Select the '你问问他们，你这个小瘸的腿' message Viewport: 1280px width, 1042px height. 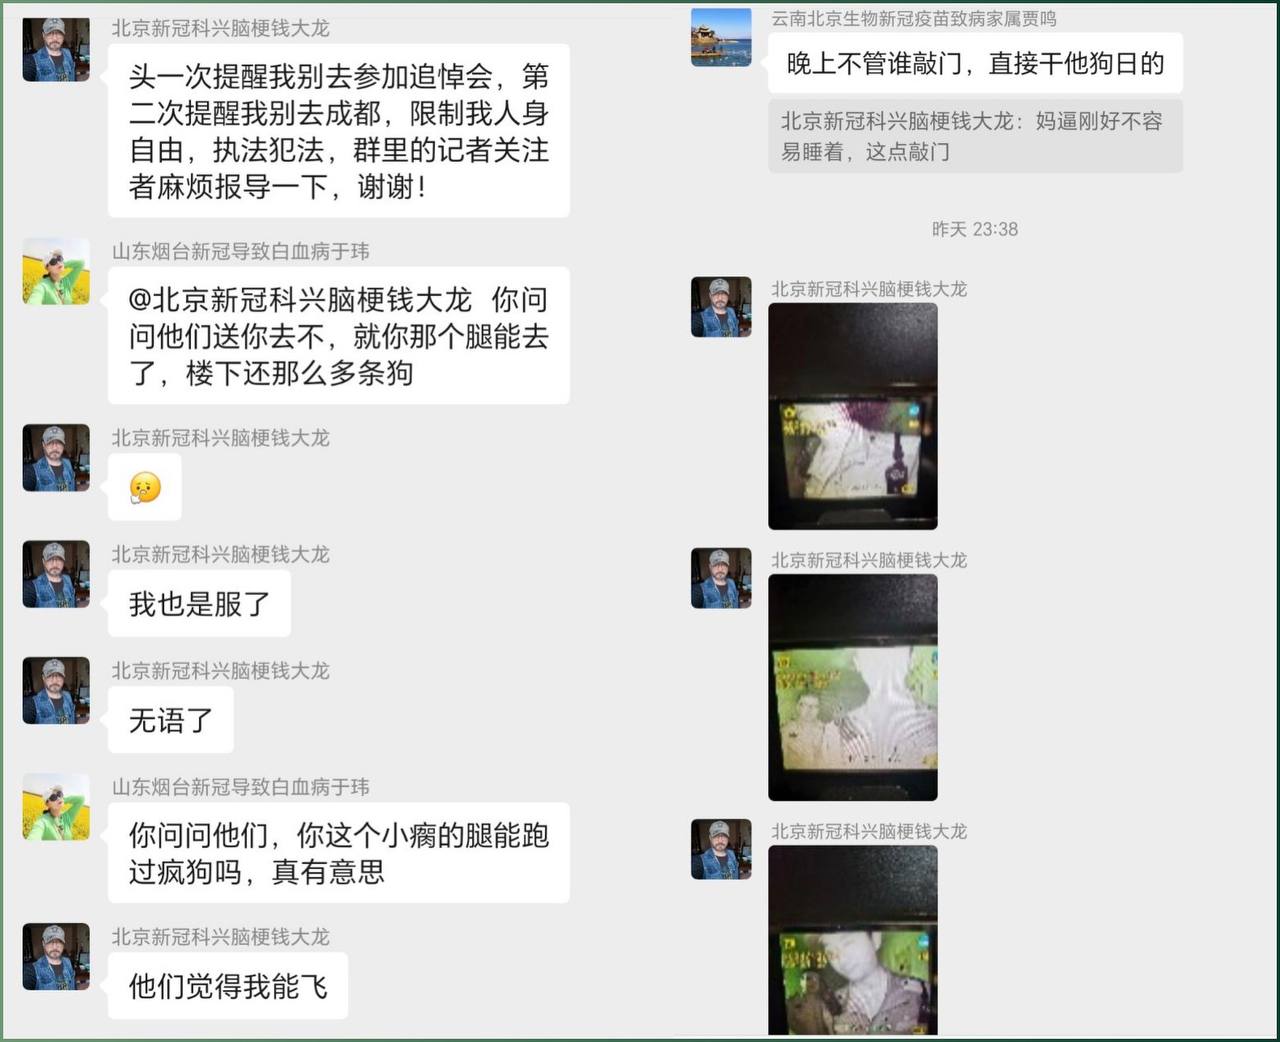tap(339, 853)
